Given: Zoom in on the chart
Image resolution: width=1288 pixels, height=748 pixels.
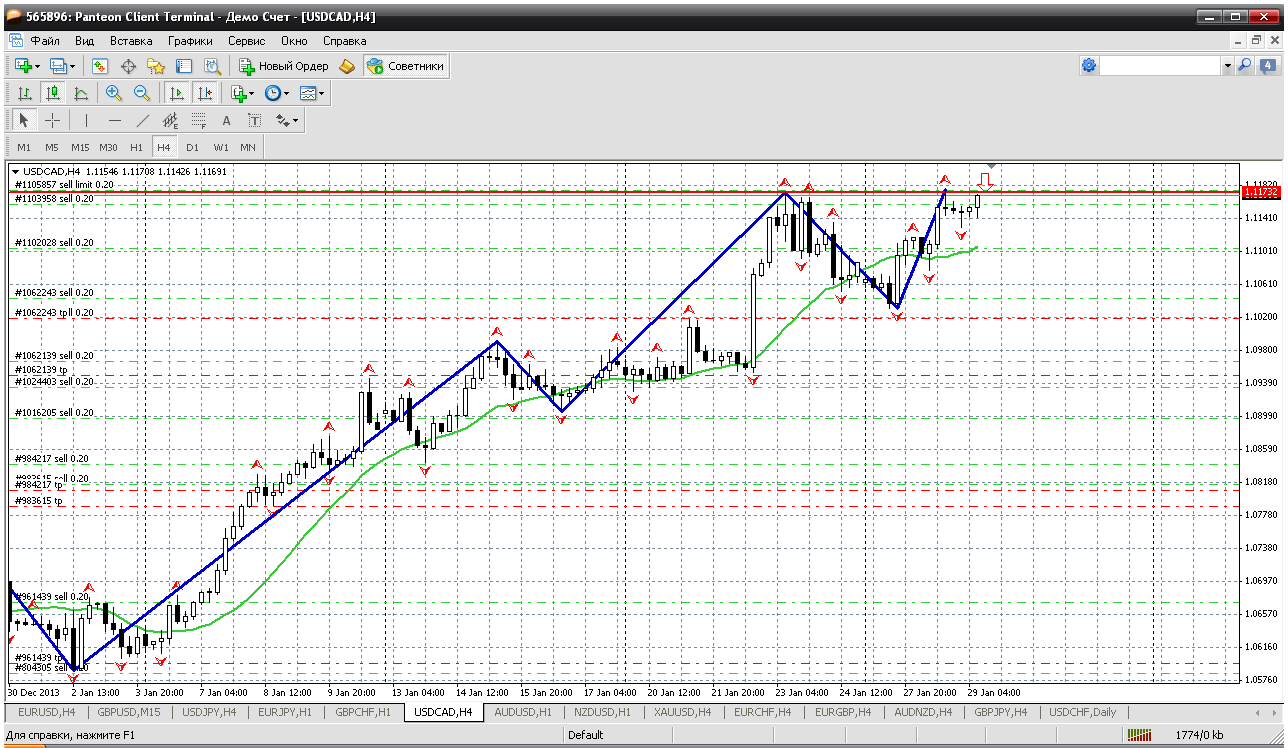Looking at the screenshot, I should click(114, 93).
